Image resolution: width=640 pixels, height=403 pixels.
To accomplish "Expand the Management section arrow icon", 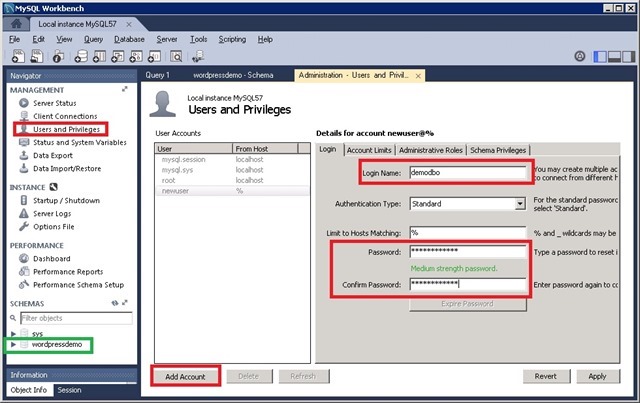I will [124, 89].
